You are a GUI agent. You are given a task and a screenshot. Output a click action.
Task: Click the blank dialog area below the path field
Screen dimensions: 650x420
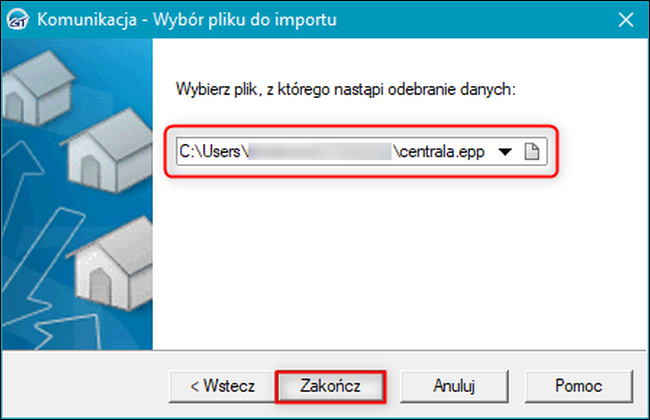point(400,260)
